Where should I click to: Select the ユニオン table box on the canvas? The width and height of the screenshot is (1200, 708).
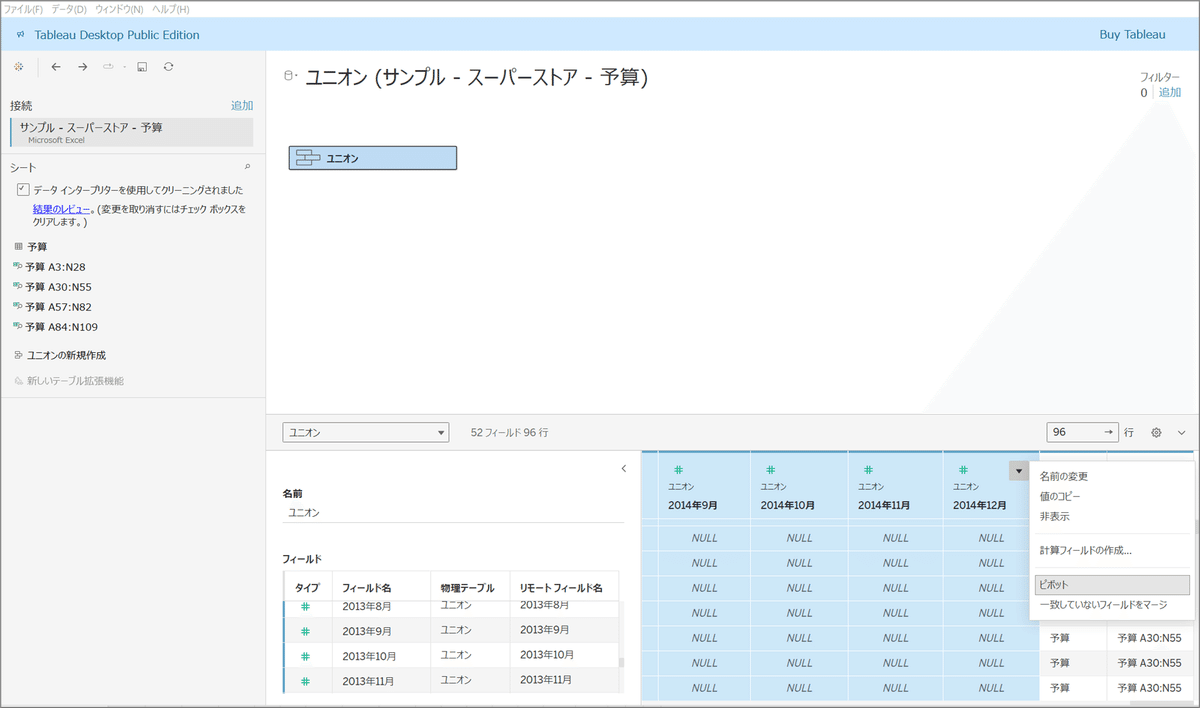[373, 158]
